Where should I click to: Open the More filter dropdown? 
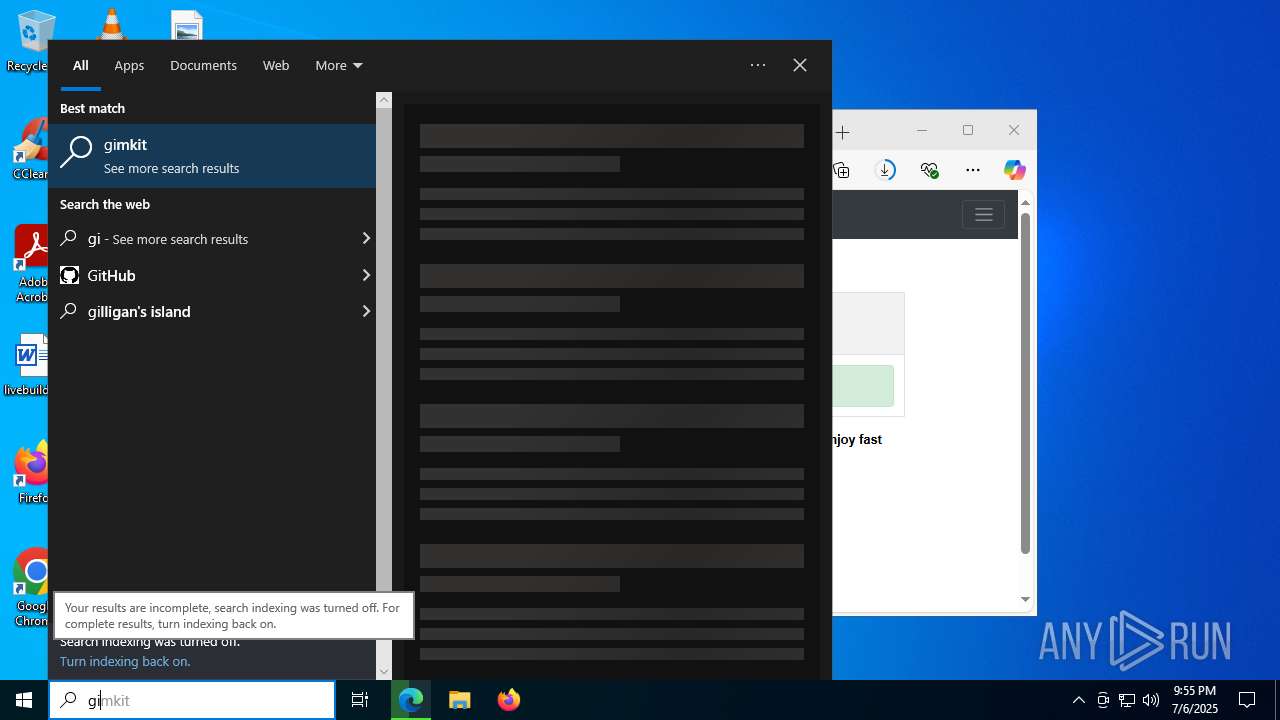[338, 66]
